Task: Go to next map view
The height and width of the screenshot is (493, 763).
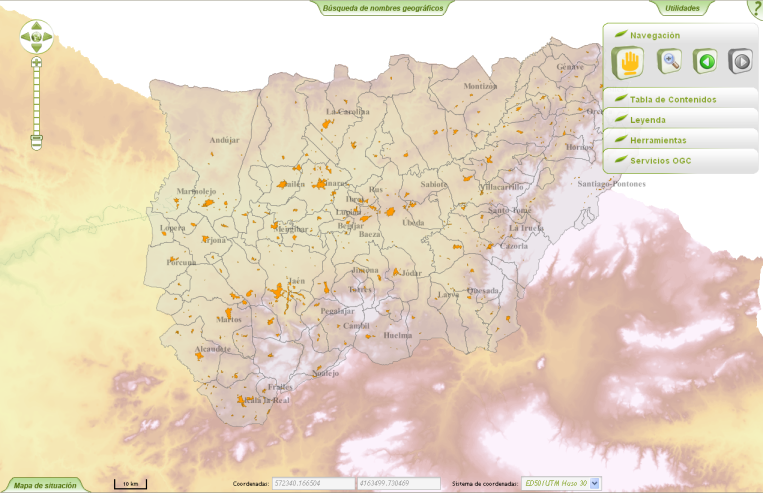Action: [740, 62]
